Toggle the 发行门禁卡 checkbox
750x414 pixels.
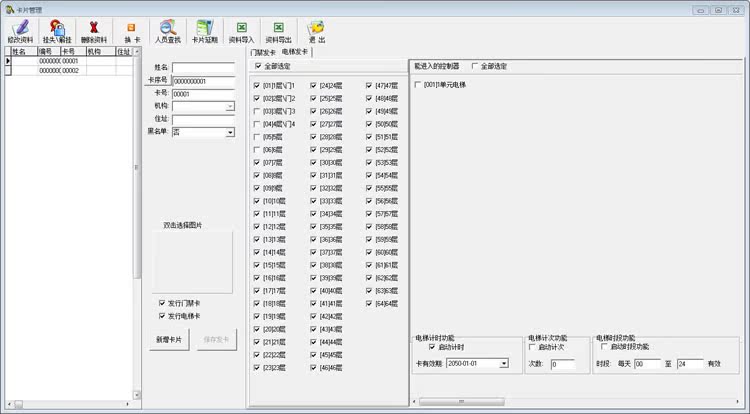pos(162,303)
